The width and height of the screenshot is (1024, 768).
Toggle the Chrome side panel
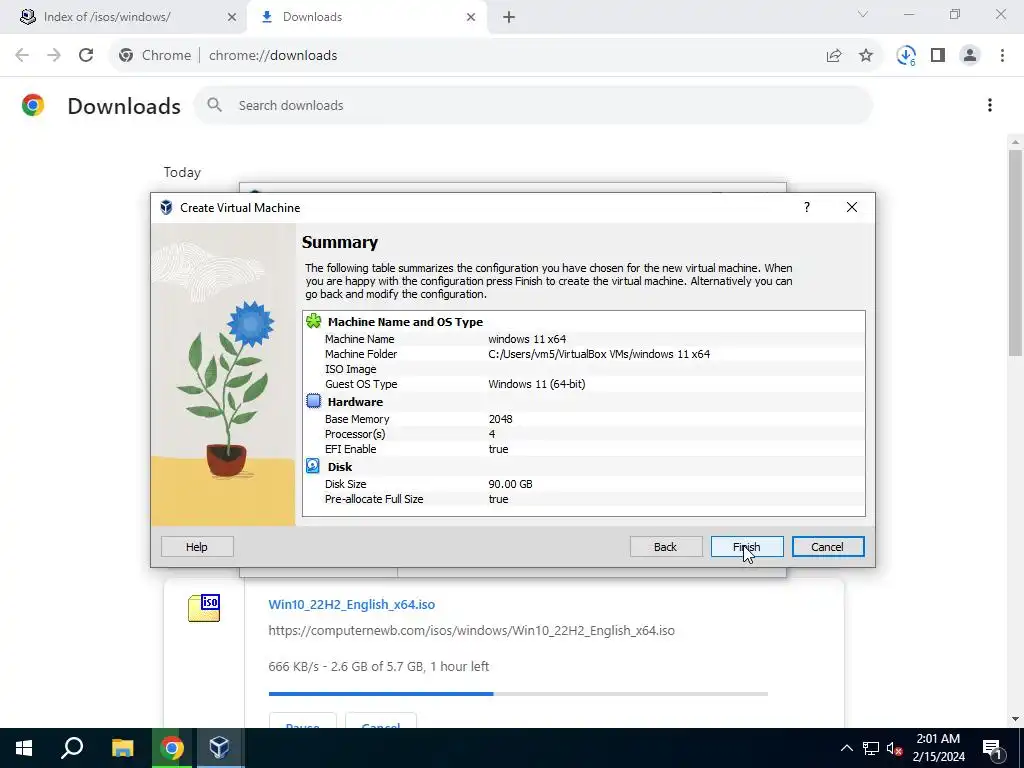[938, 56]
